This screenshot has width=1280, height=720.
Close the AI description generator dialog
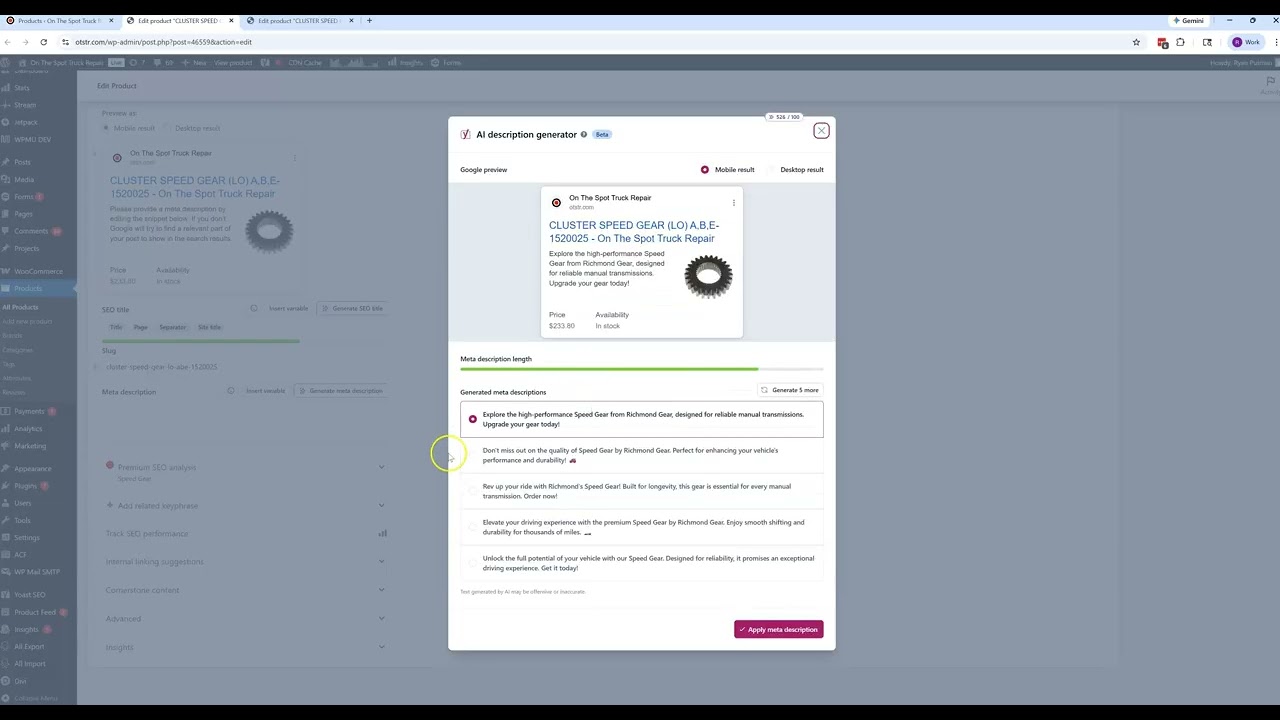(821, 131)
